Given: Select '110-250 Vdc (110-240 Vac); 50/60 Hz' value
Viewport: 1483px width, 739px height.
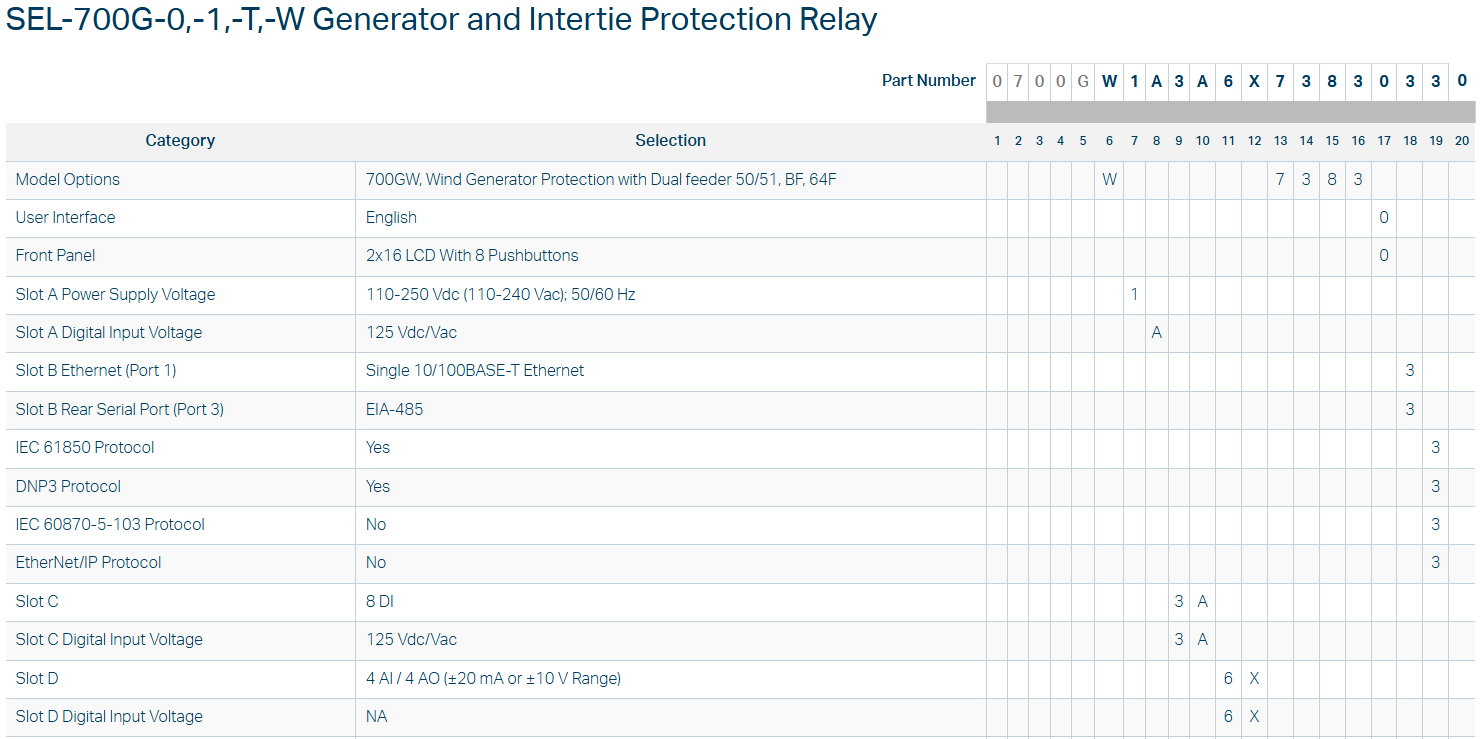Looking at the screenshot, I should point(501,295).
